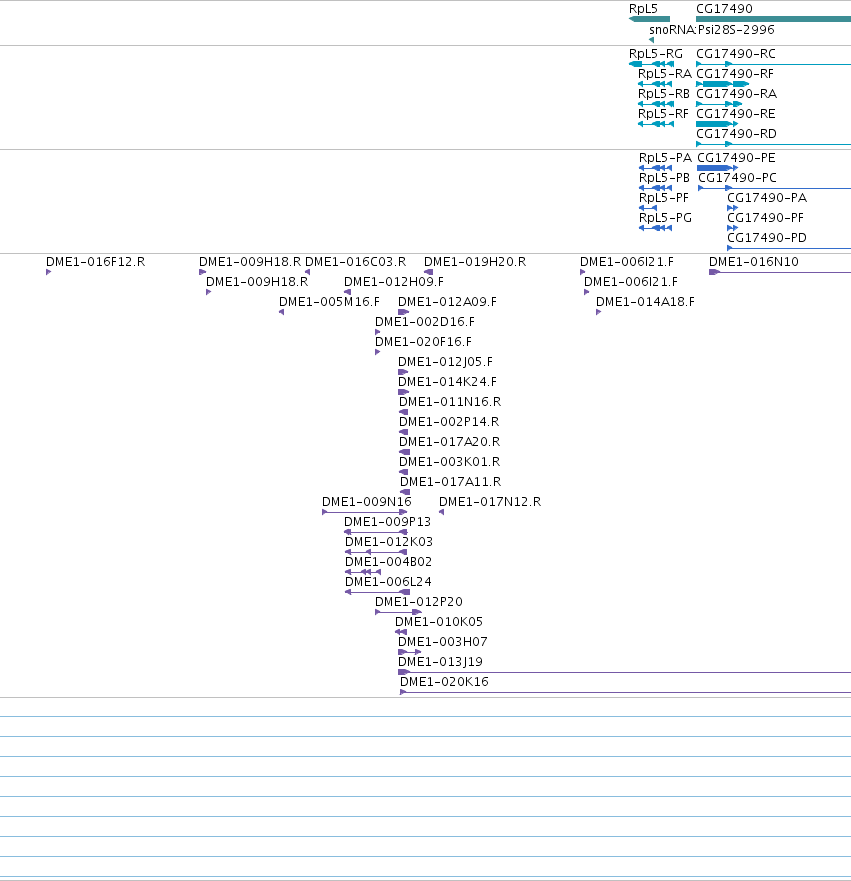Screen dimensions: 851x881
Task: Select DME1-005M16.F read label
Action: click(x=329, y=302)
